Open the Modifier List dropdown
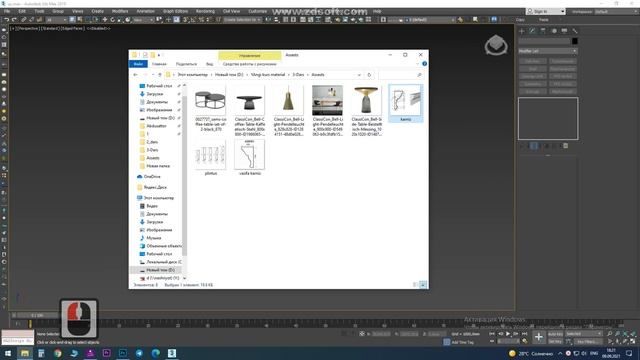The image size is (640, 360). tap(547, 51)
